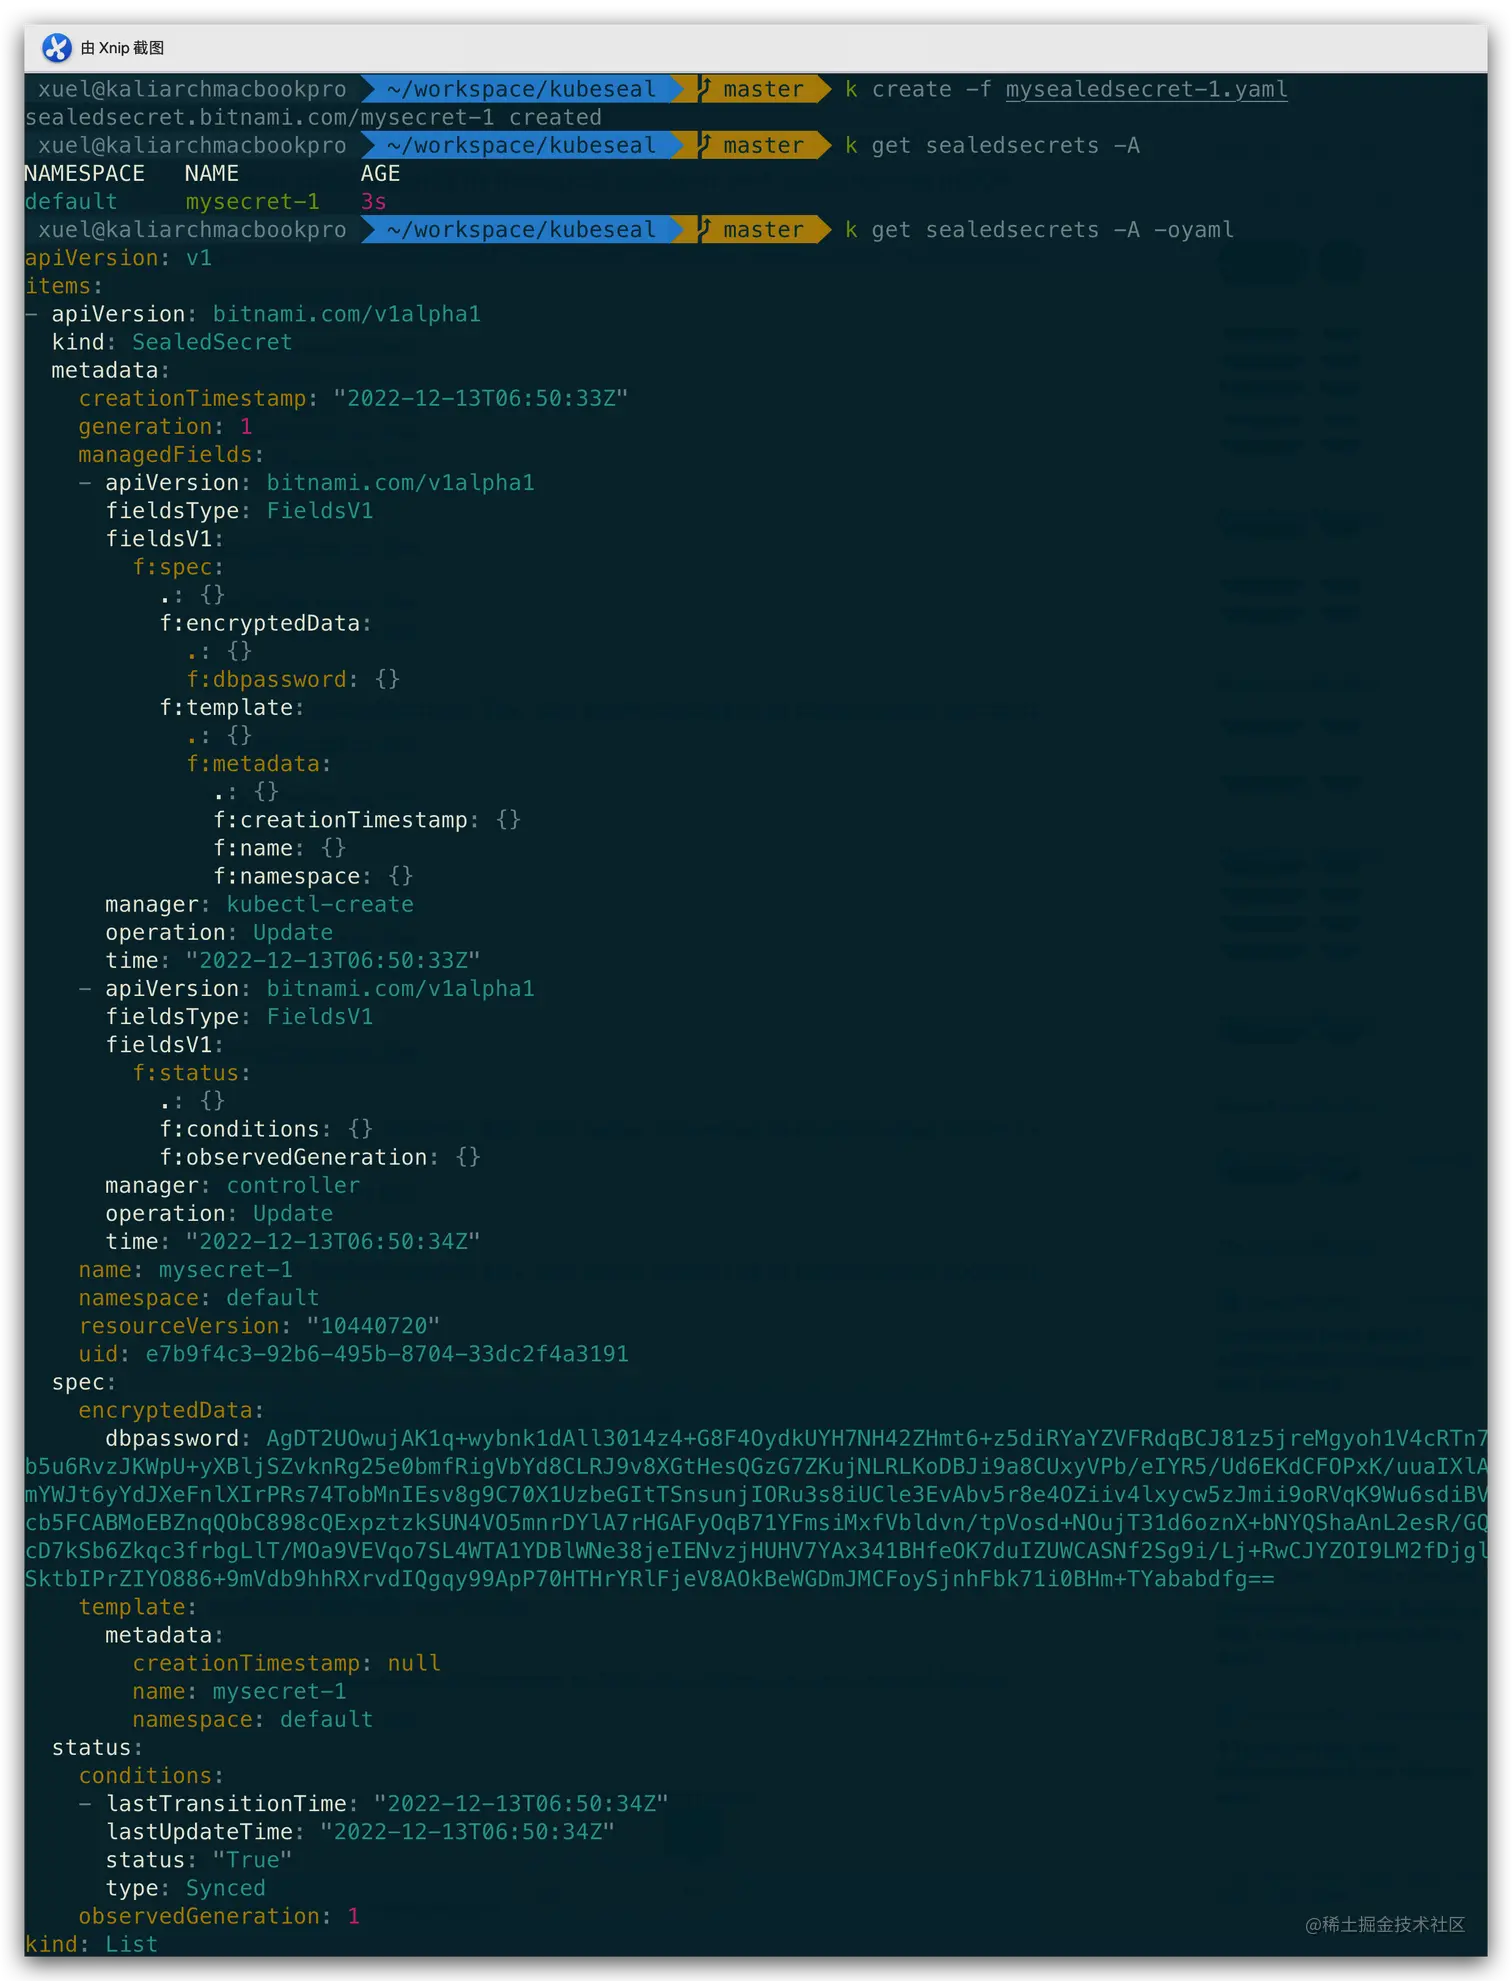
Task: Click the git branch icon before master on the first prompt
Action: (704, 89)
